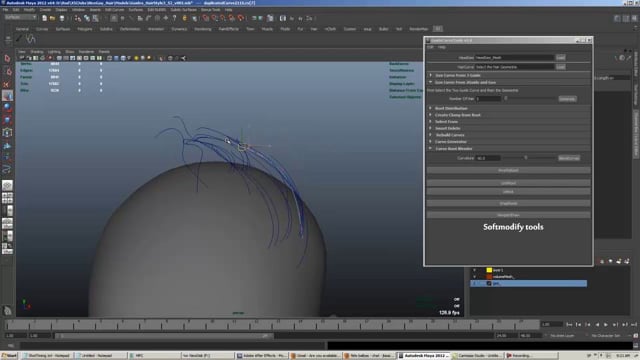Click play forwards button
Screen dimensions: 640x360
(x=606, y=324)
